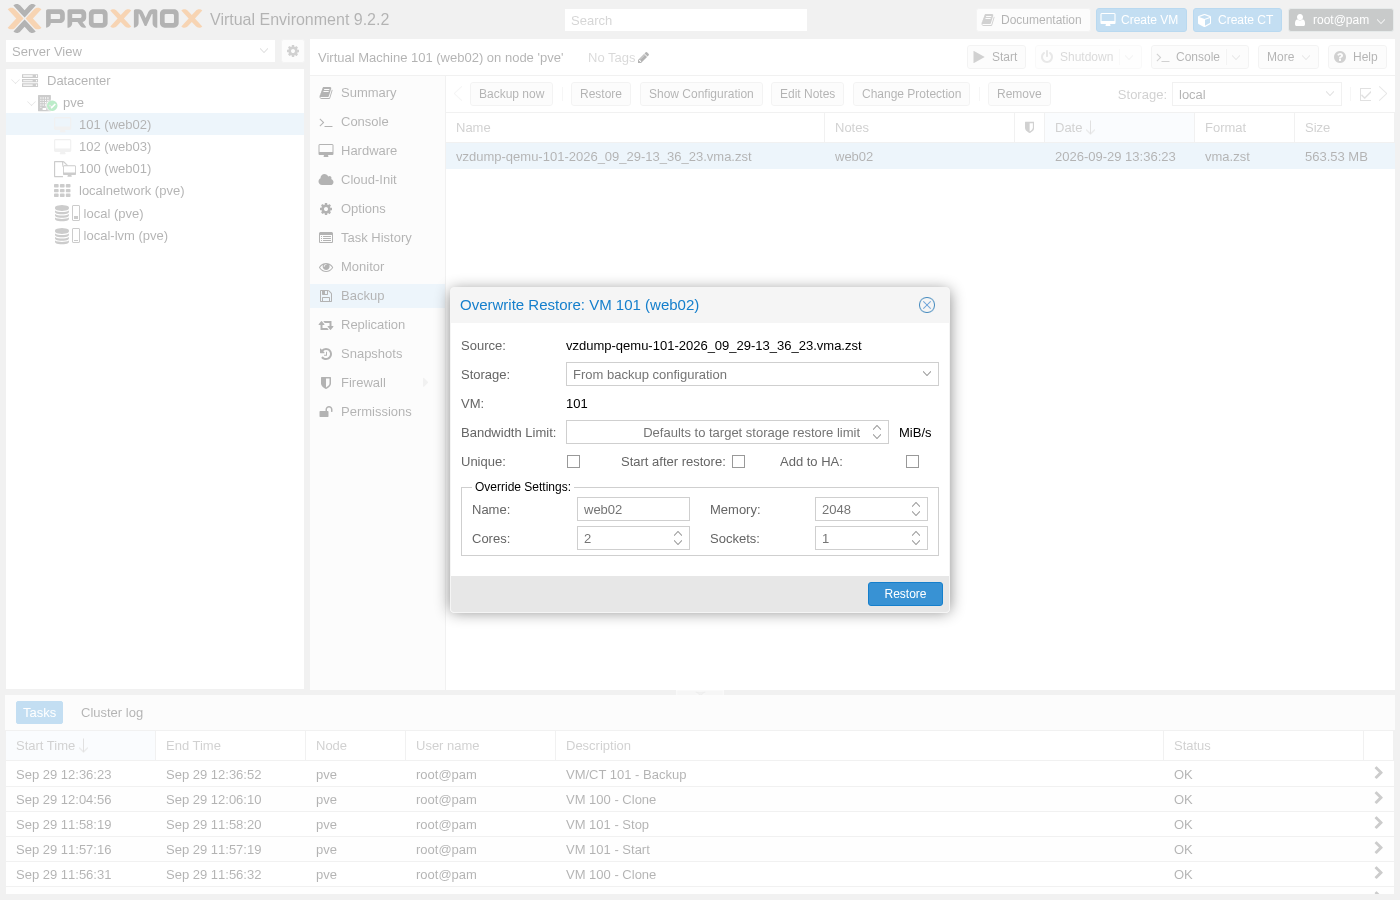Expand the Firewall submenu arrow

click(x=426, y=383)
